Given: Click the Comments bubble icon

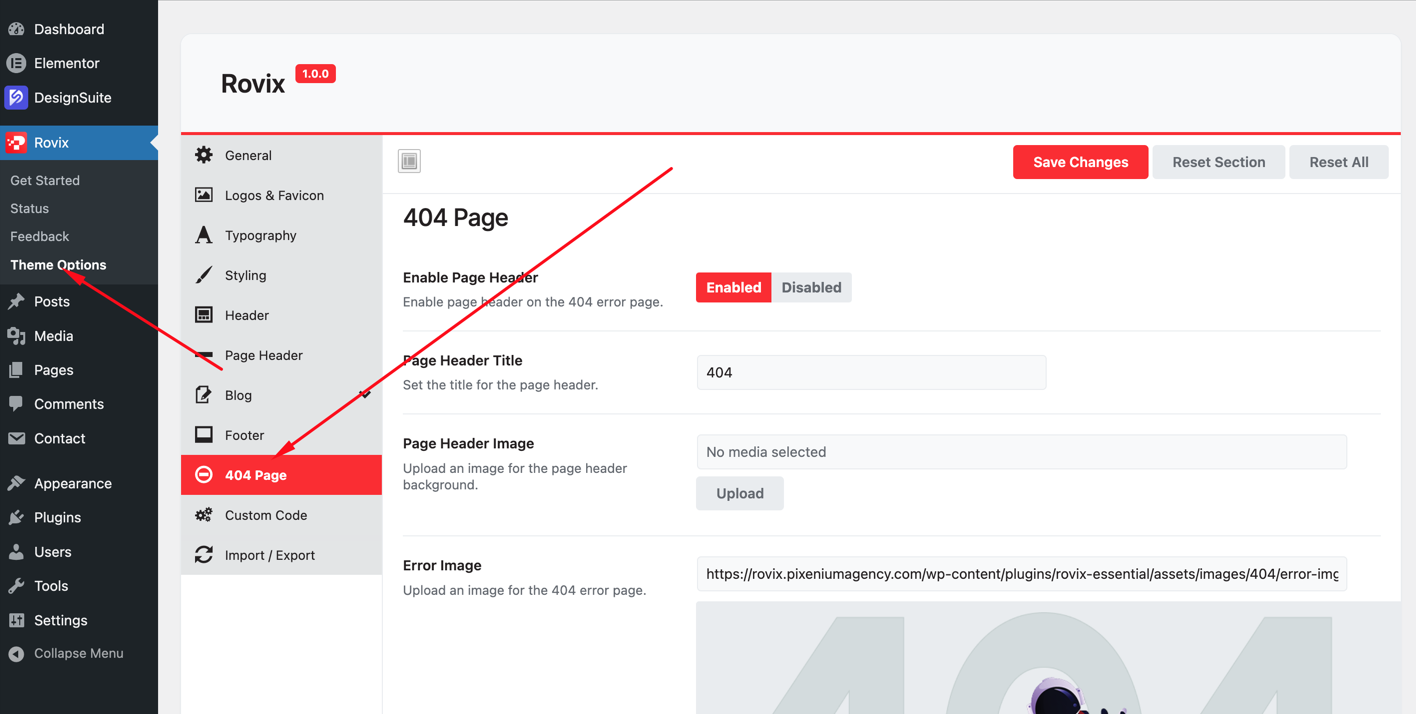Looking at the screenshot, I should 16,404.
